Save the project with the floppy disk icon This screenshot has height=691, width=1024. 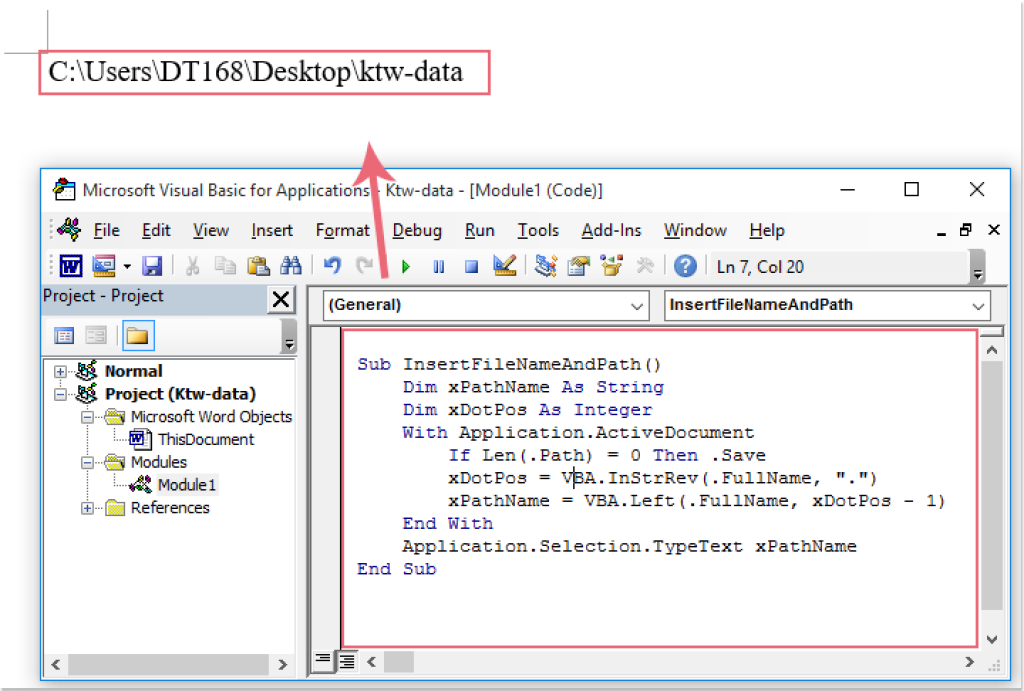click(152, 267)
